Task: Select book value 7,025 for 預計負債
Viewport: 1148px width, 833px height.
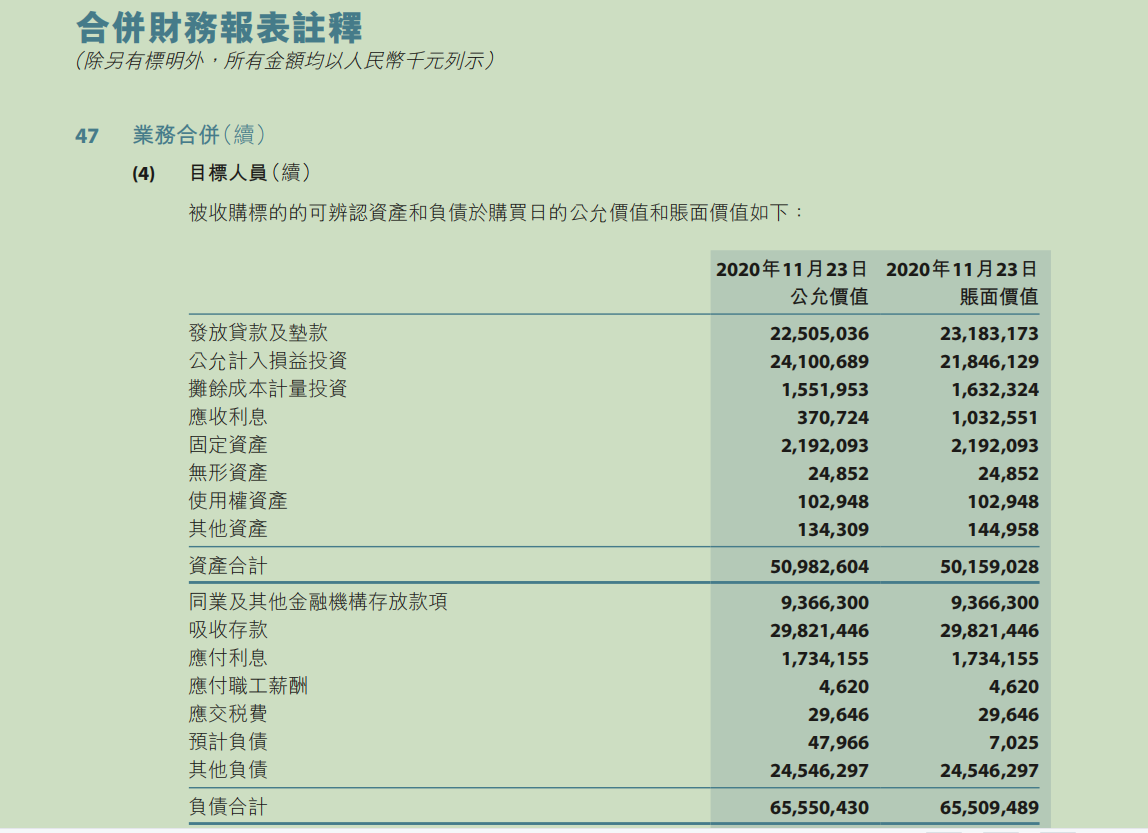Action: click(x=1012, y=743)
